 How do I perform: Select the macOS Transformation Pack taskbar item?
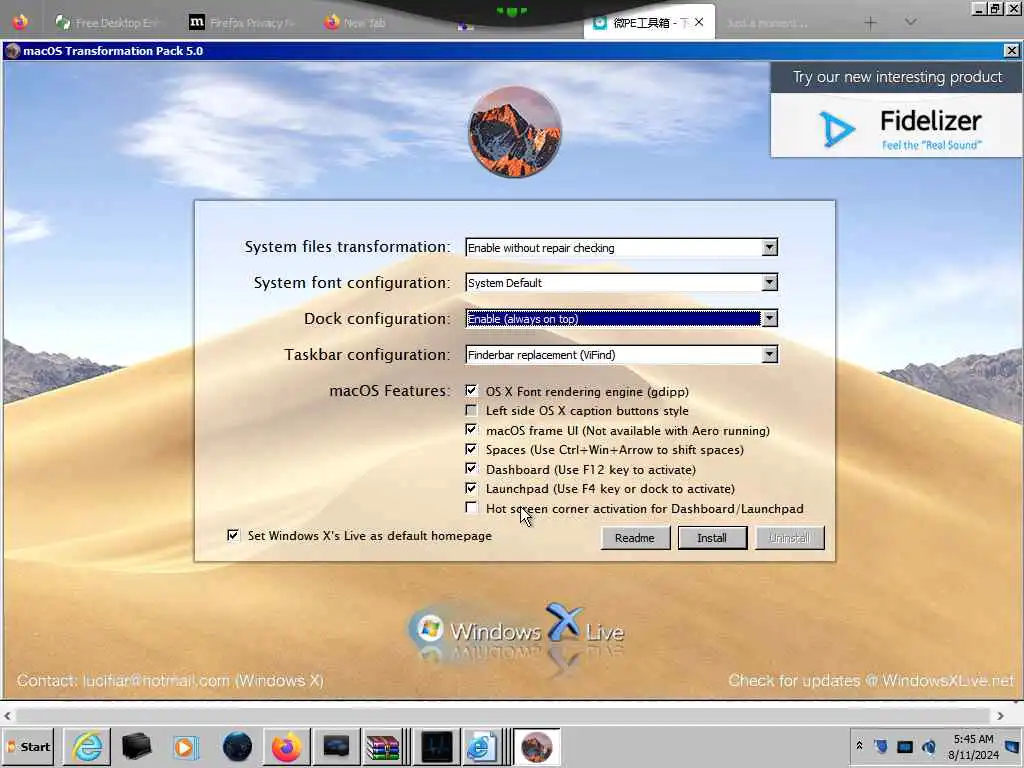pos(537,746)
